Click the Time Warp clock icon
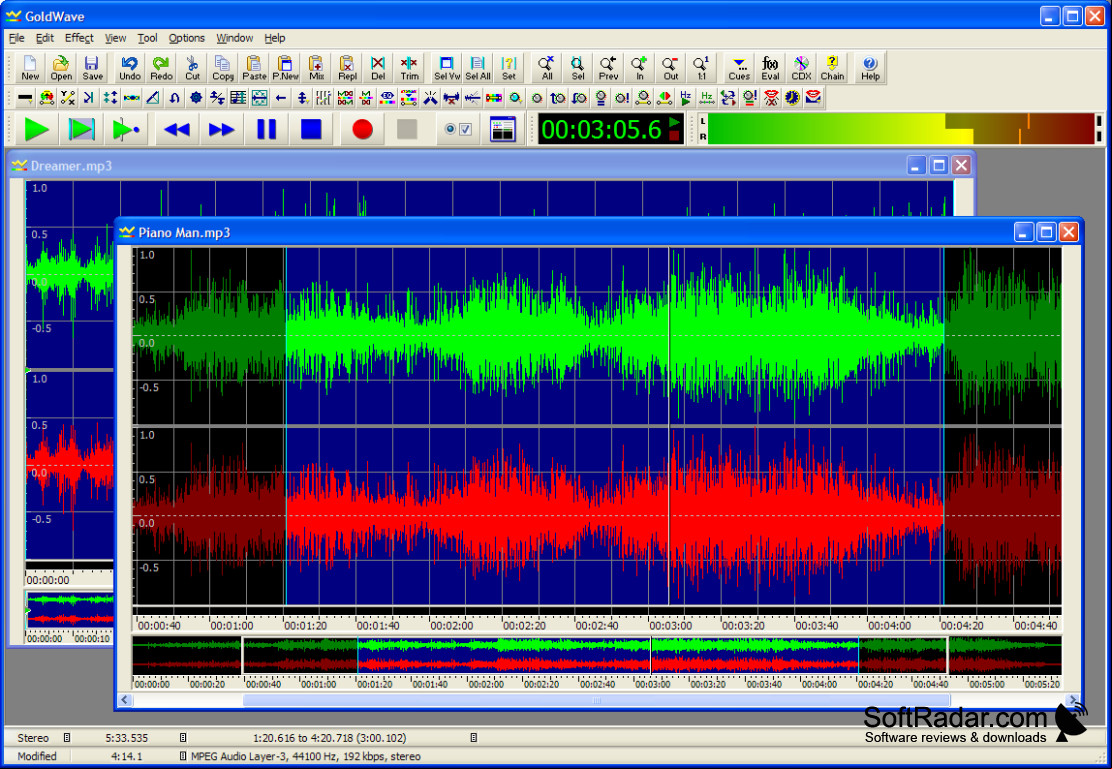Screen dimensions: 1112x769 click(x=792, y=97)
